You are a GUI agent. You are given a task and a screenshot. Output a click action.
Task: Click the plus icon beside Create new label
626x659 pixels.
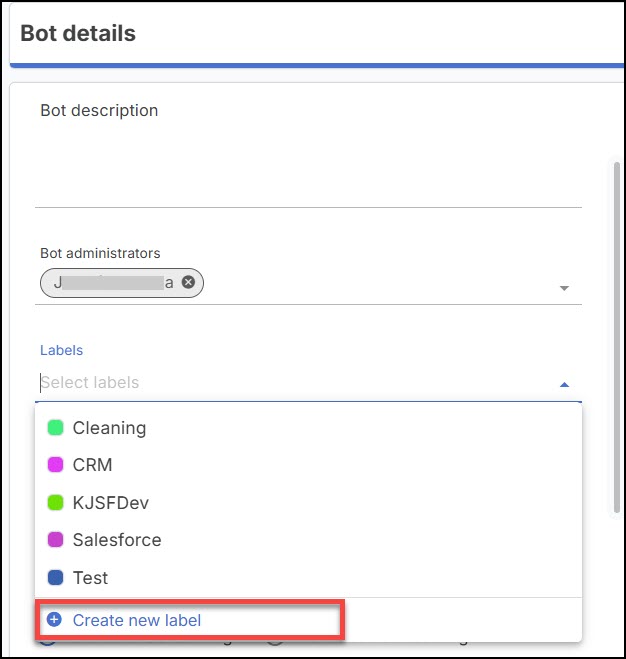tap(54, 619)
